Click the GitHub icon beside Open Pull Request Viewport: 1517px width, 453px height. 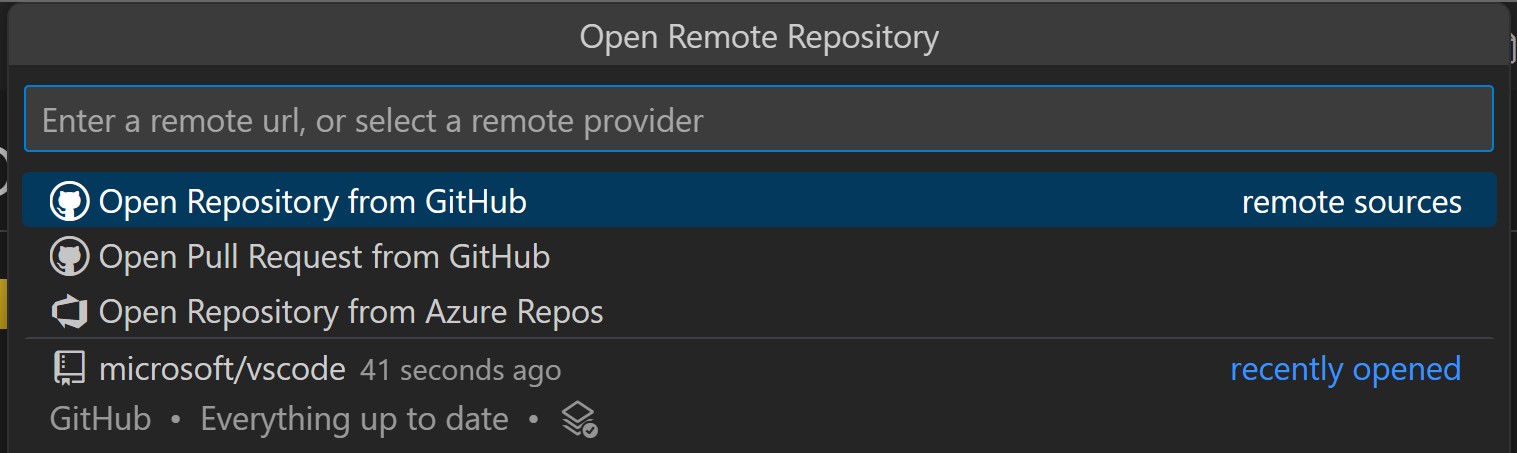click(x=69, y=258)
